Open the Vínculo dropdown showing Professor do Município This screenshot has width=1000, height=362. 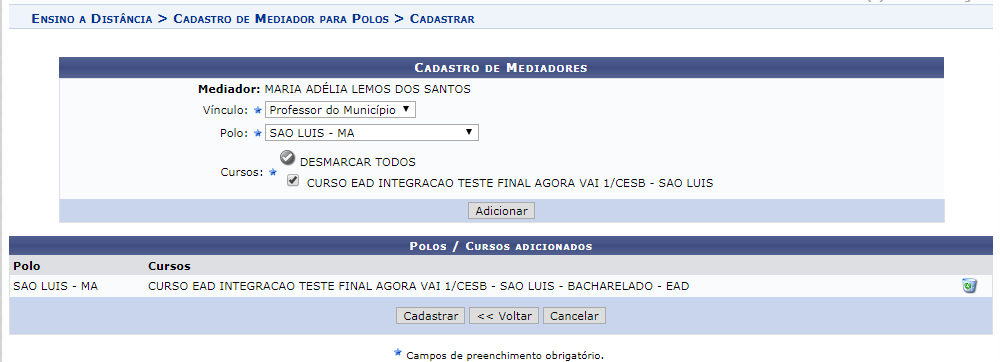(340, 110)
